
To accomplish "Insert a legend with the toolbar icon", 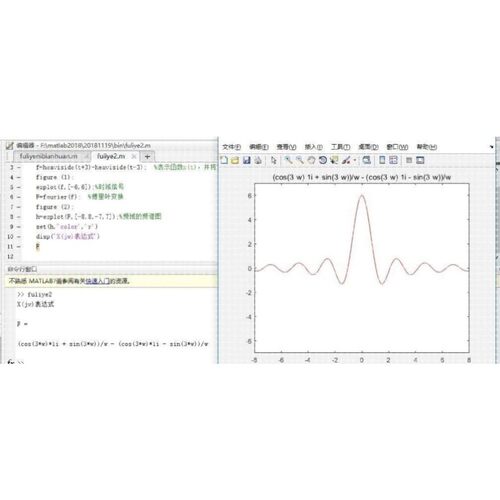I will (x=393, y=160).
